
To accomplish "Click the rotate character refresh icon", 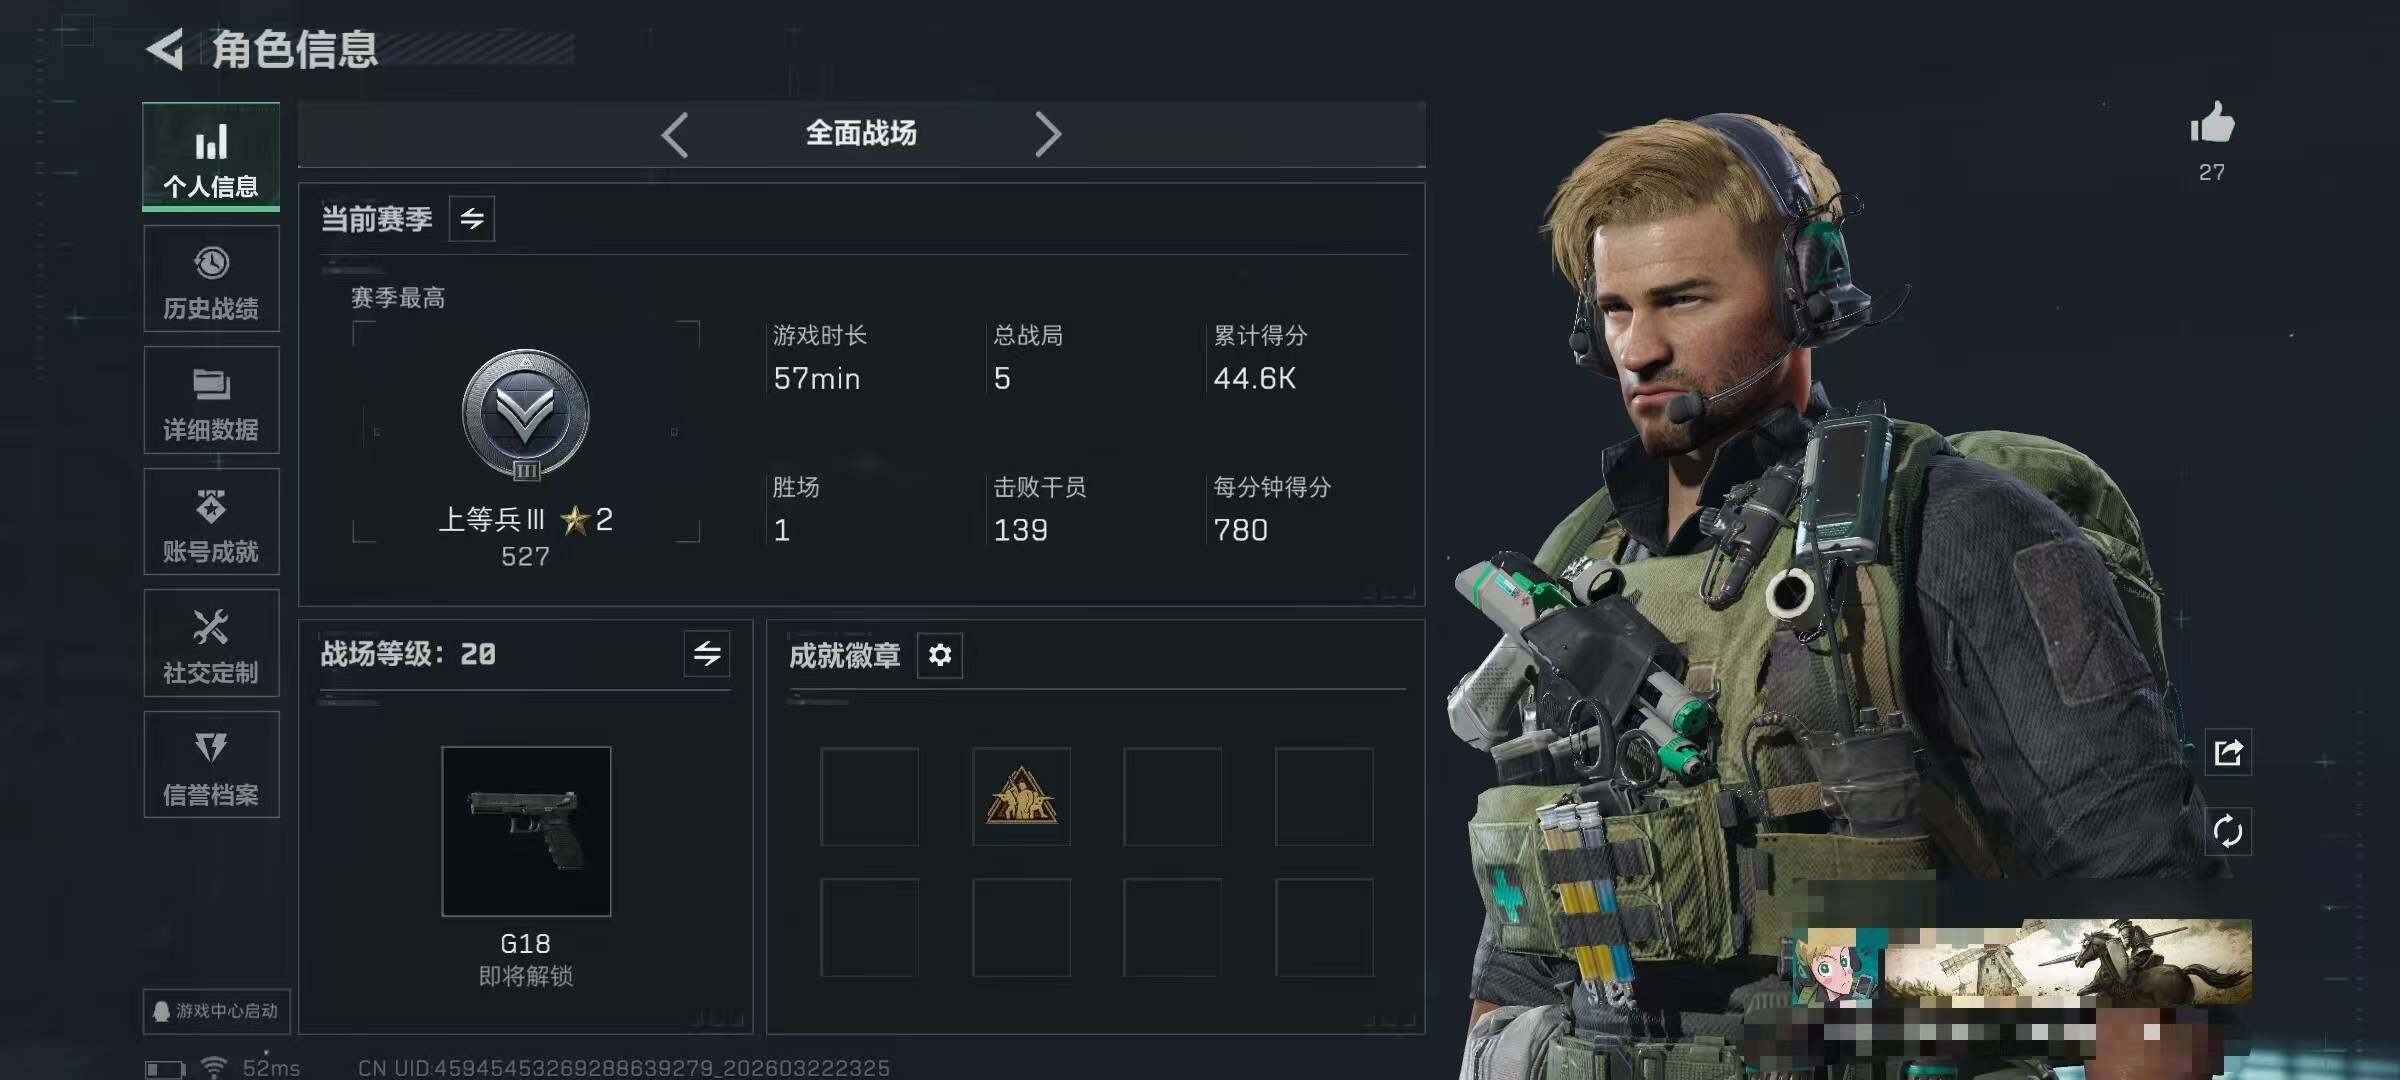I will point(2228,831).
